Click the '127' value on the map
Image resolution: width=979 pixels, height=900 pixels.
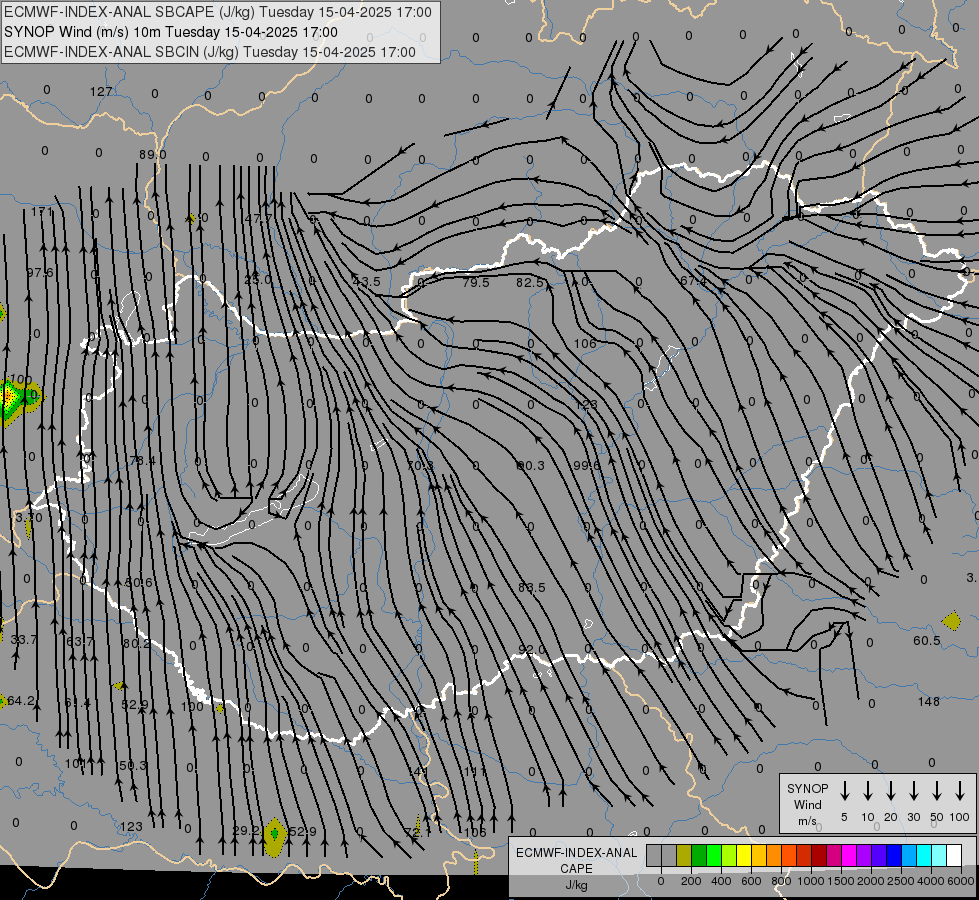[101, 92]
